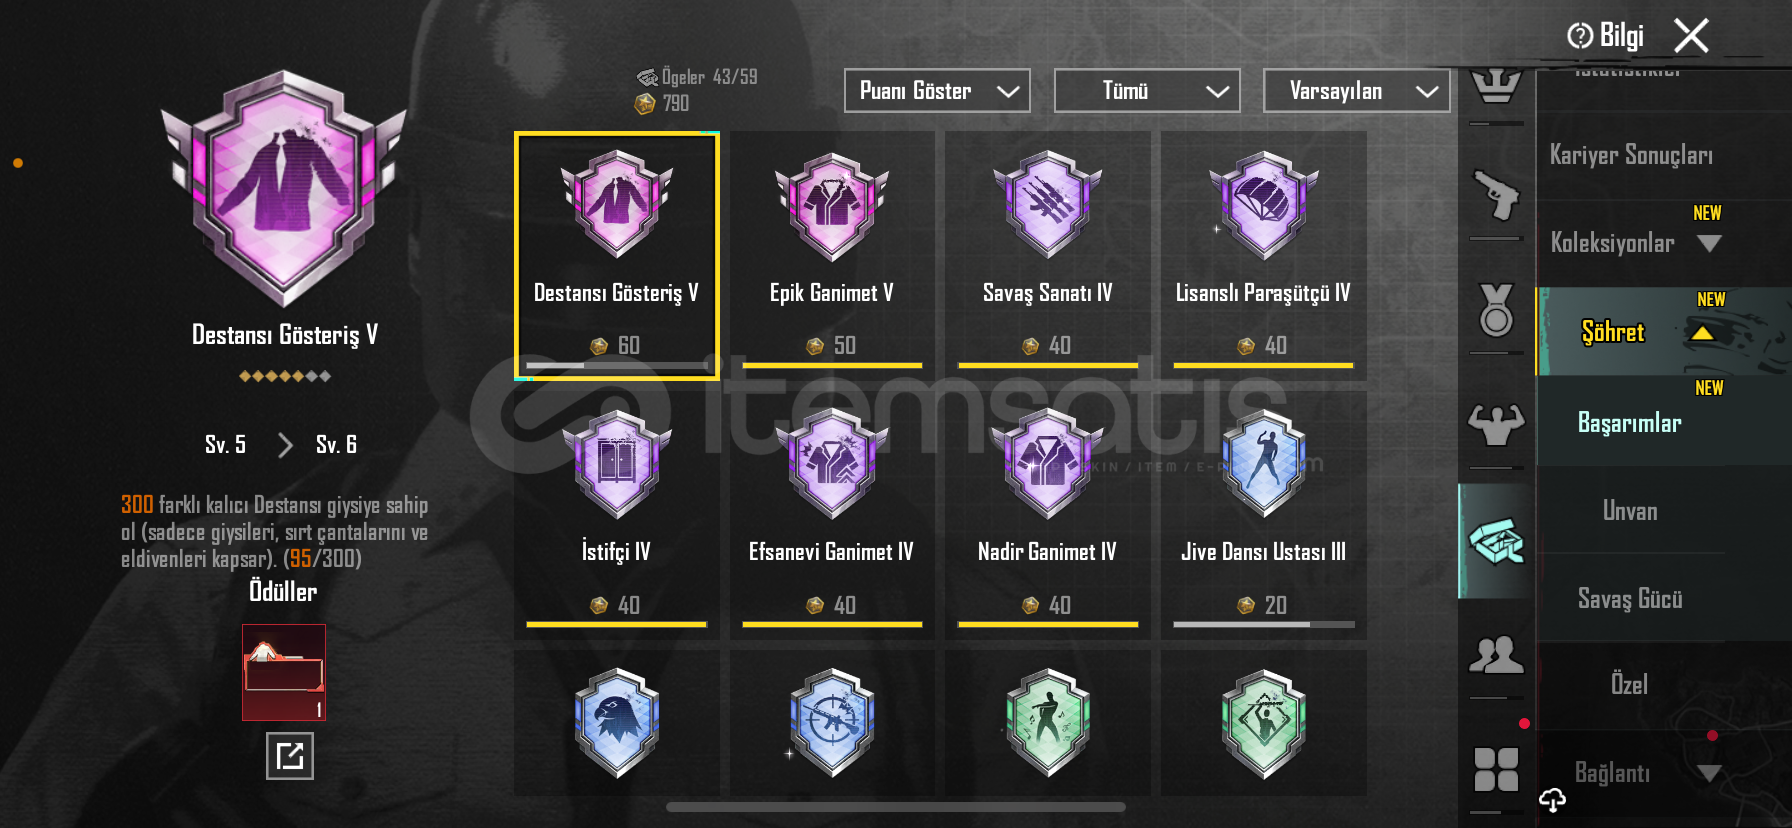This screenshot has width=1792, height=828.
Task: Click the horizontal scrollbar below the badges
Action: (x=896, y=807)
